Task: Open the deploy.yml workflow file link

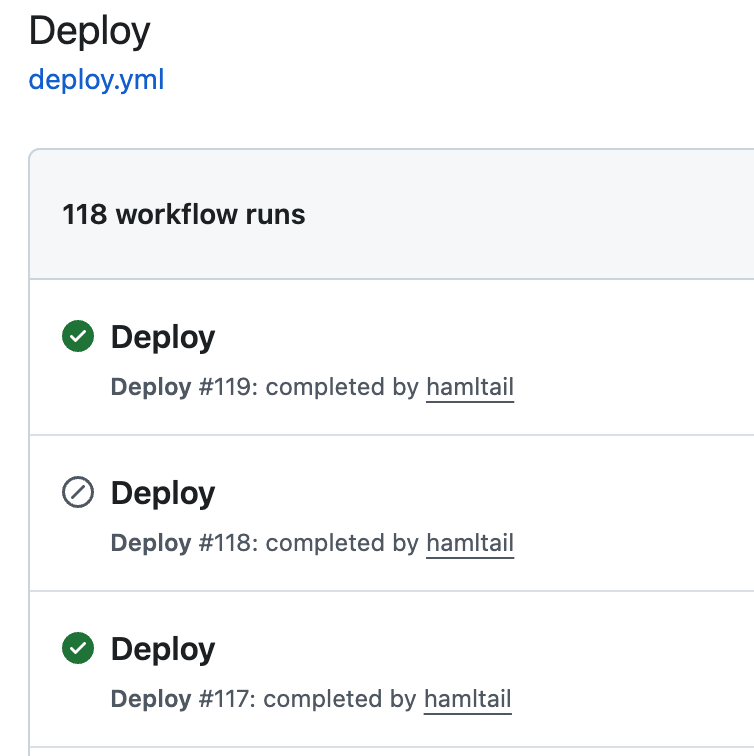Action: (x=96, y=79)
